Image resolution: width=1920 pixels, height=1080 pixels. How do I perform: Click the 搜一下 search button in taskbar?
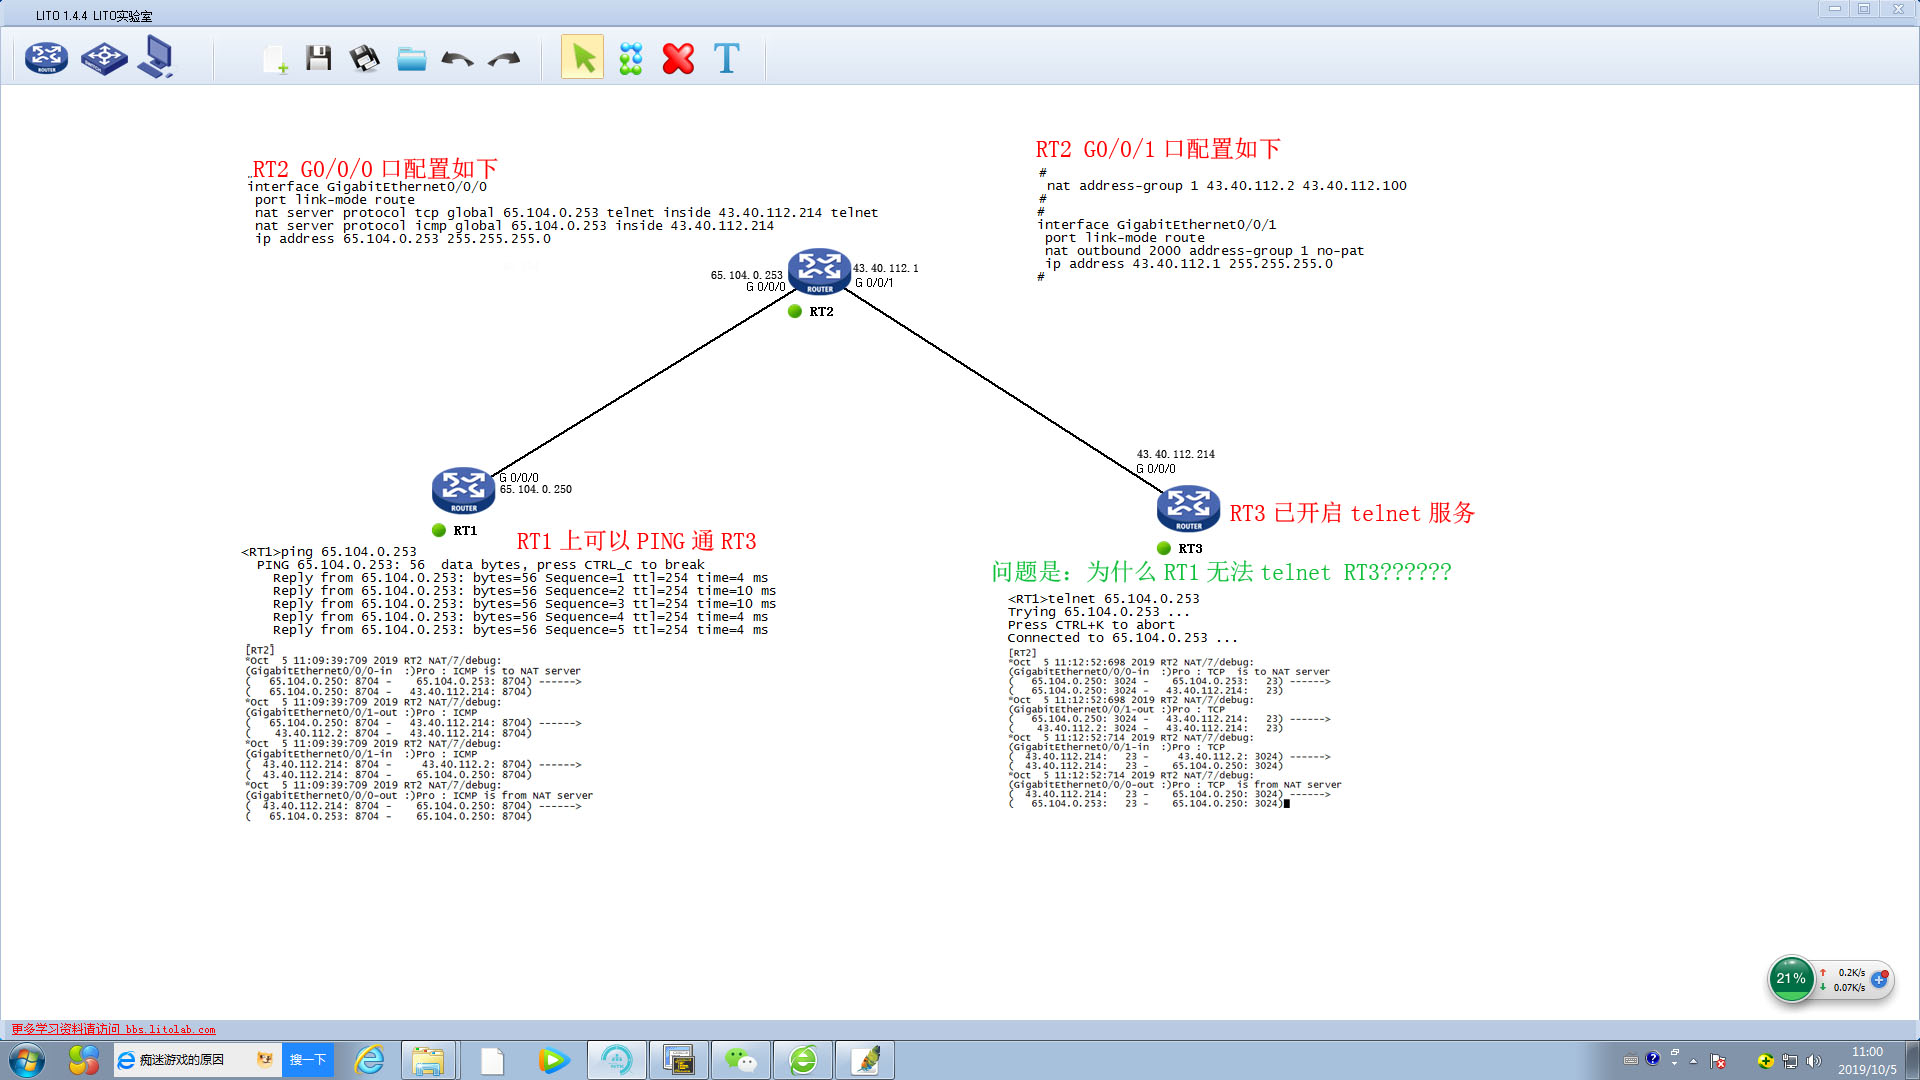[308, 1060]
